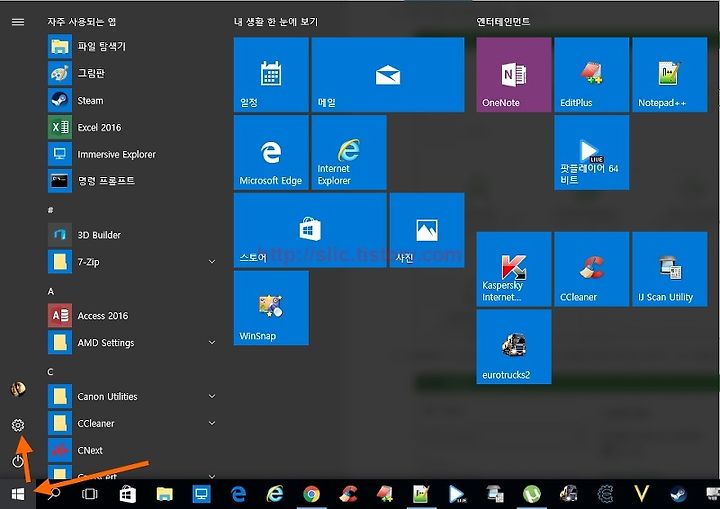Open EditPlus on the taskbar

click(385, 494)
